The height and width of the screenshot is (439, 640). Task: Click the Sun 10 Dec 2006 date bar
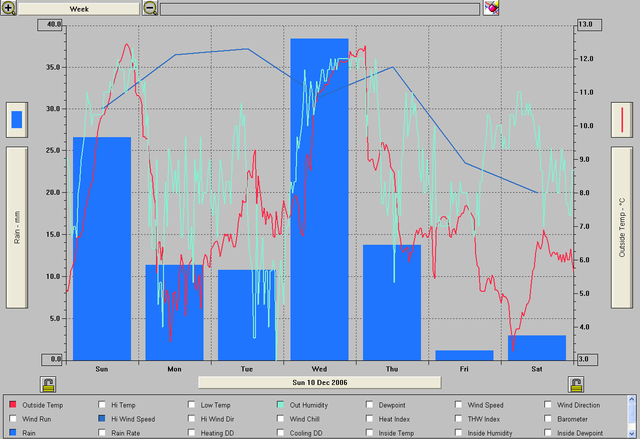pos(319,382)
